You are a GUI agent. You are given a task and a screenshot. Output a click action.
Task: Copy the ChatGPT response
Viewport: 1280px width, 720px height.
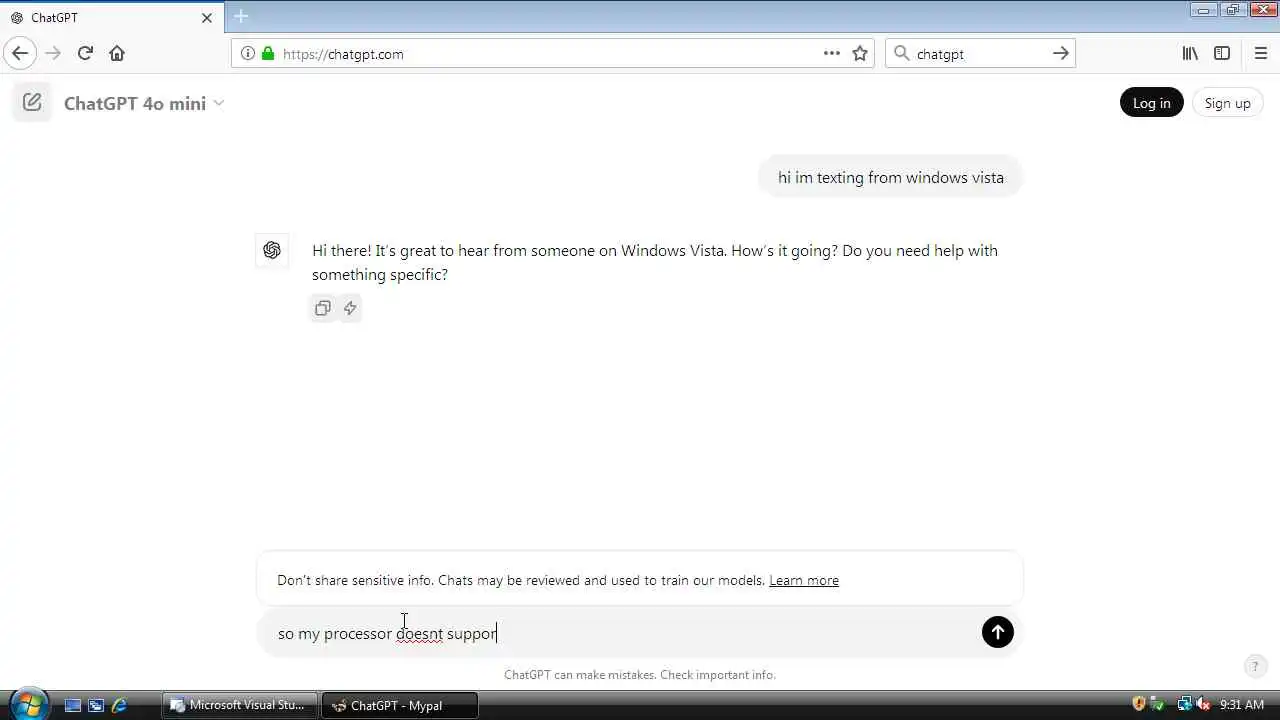pos(322,308)
